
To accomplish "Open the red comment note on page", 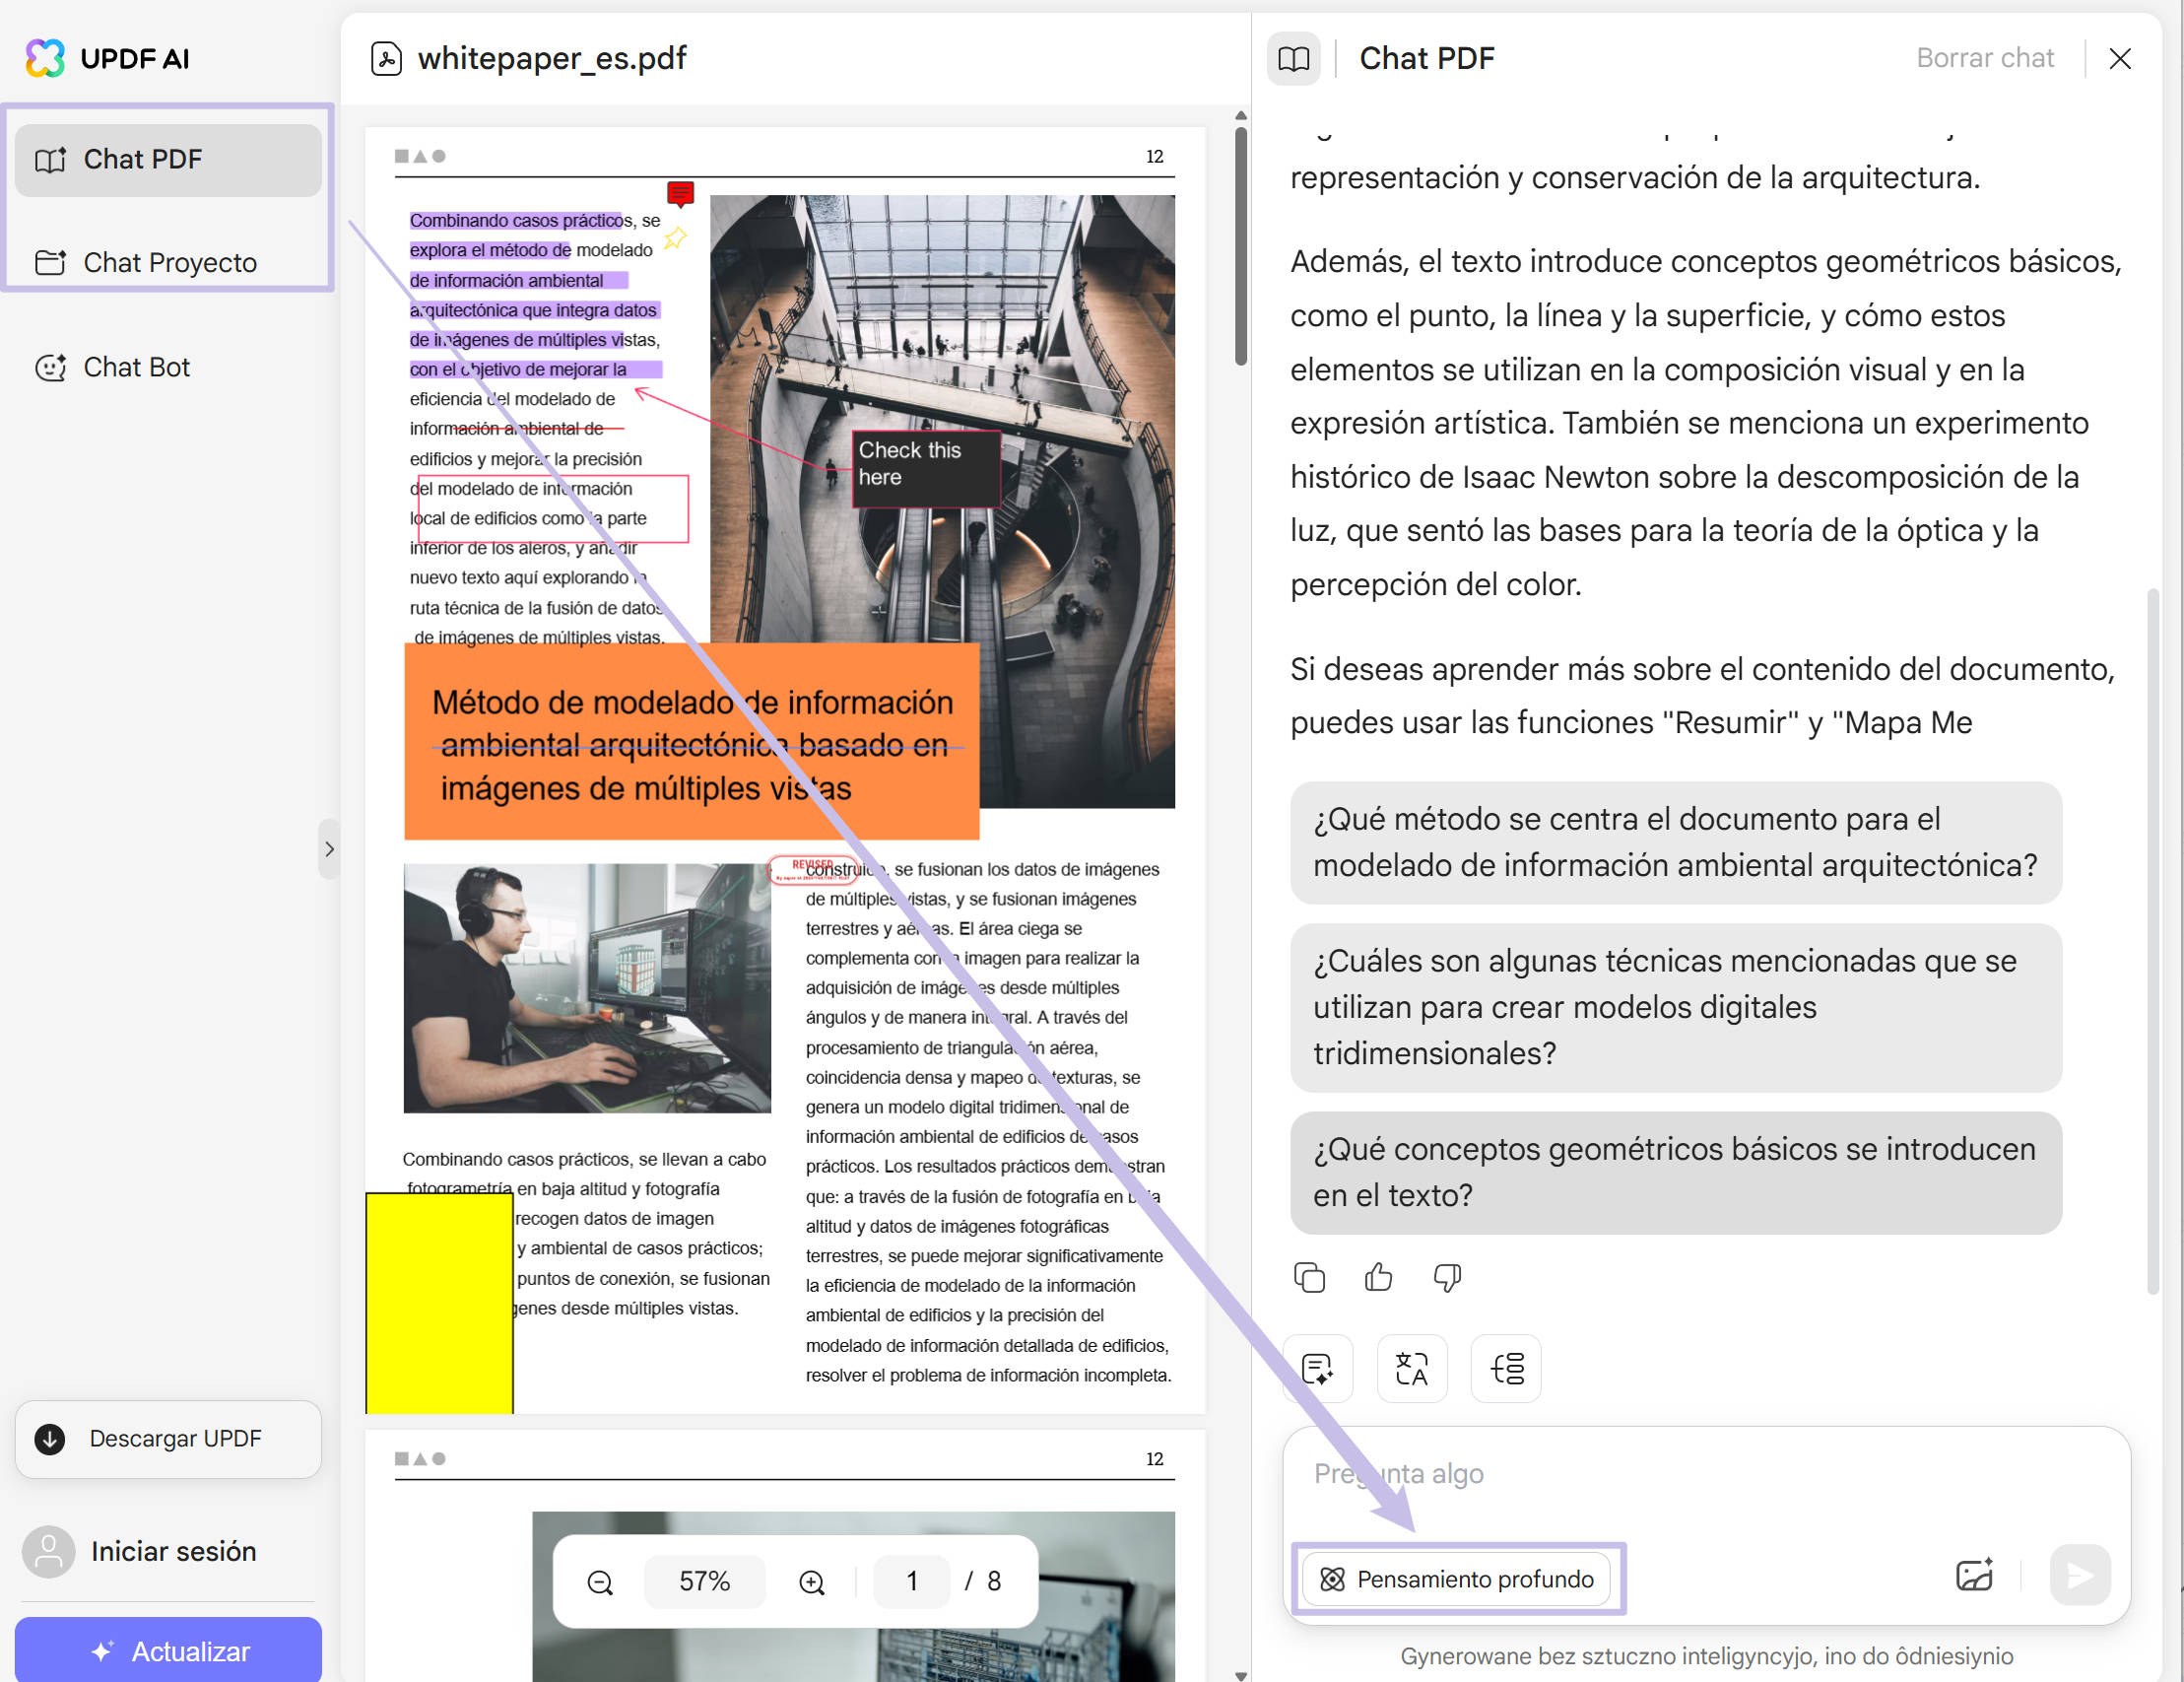I will pyautogui.click(x=681, y=192).
